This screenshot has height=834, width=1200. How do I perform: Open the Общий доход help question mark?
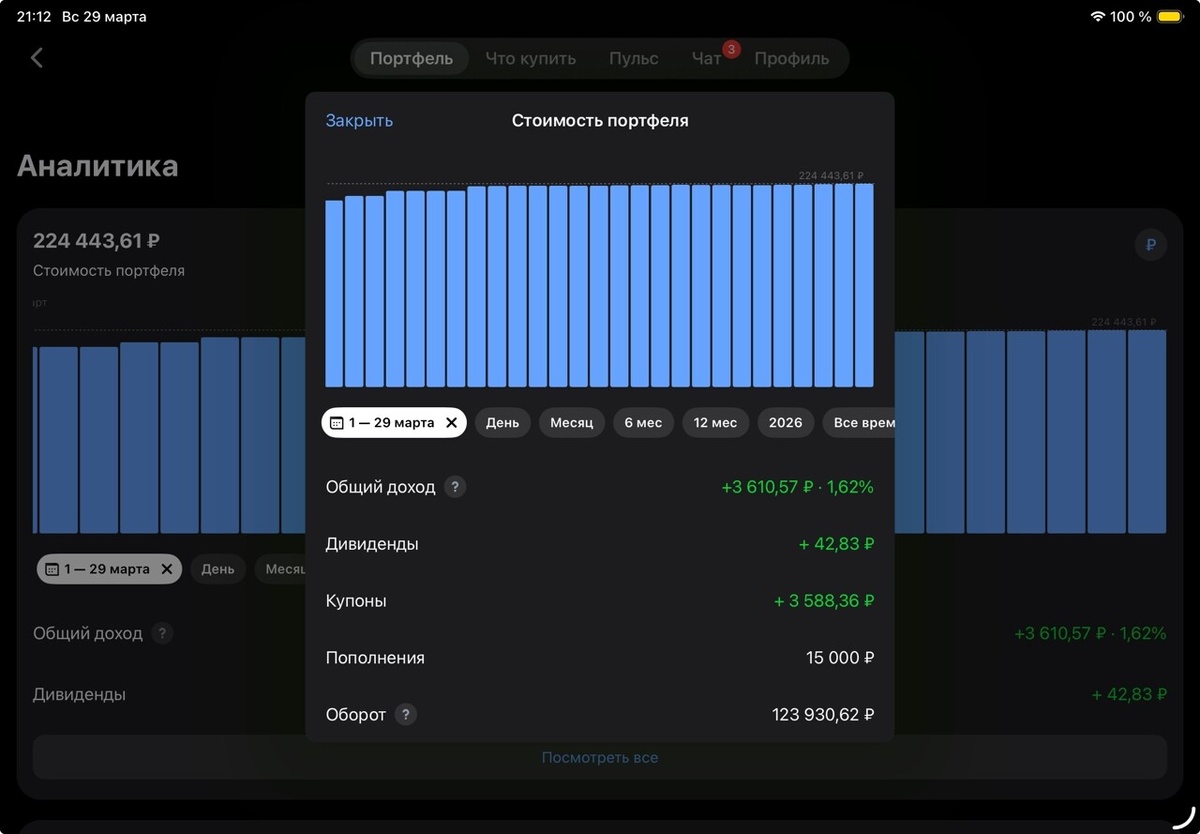456,487
